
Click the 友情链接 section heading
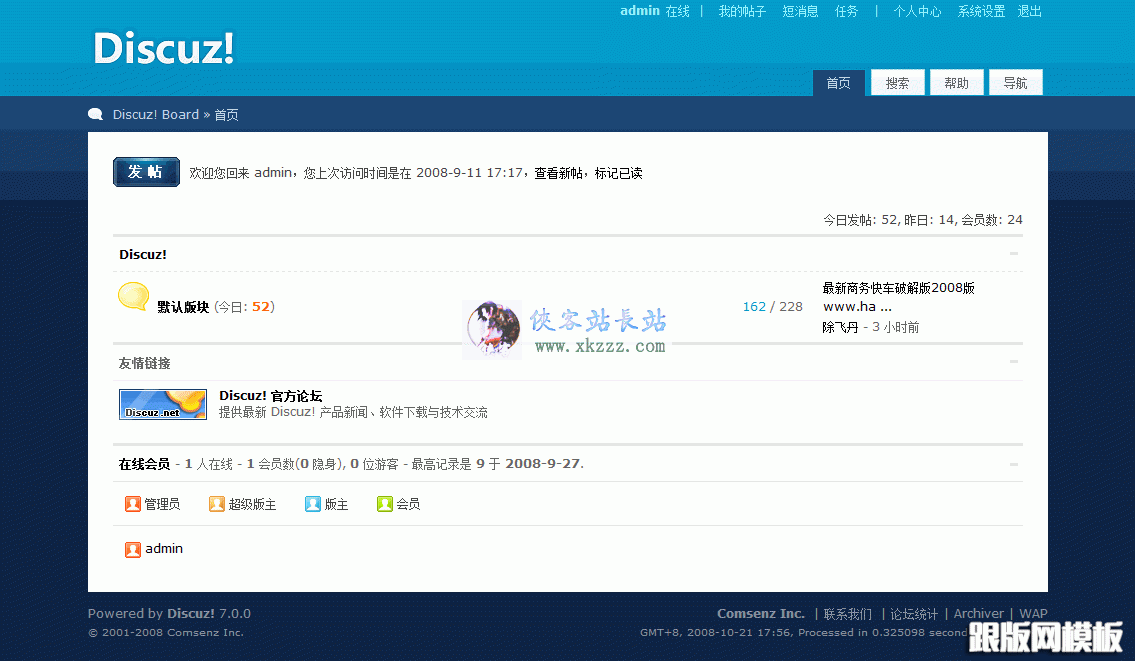coord(144,363)
